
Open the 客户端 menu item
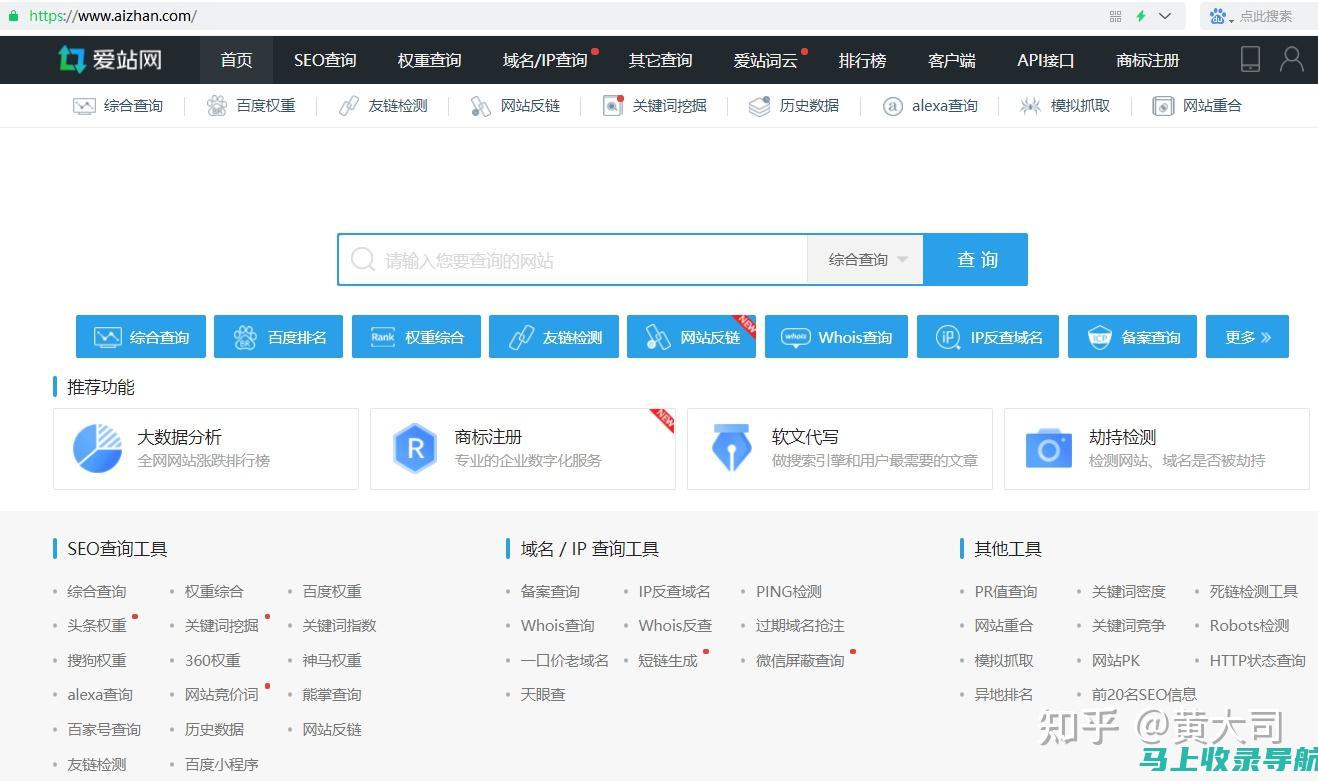[951, 60]
